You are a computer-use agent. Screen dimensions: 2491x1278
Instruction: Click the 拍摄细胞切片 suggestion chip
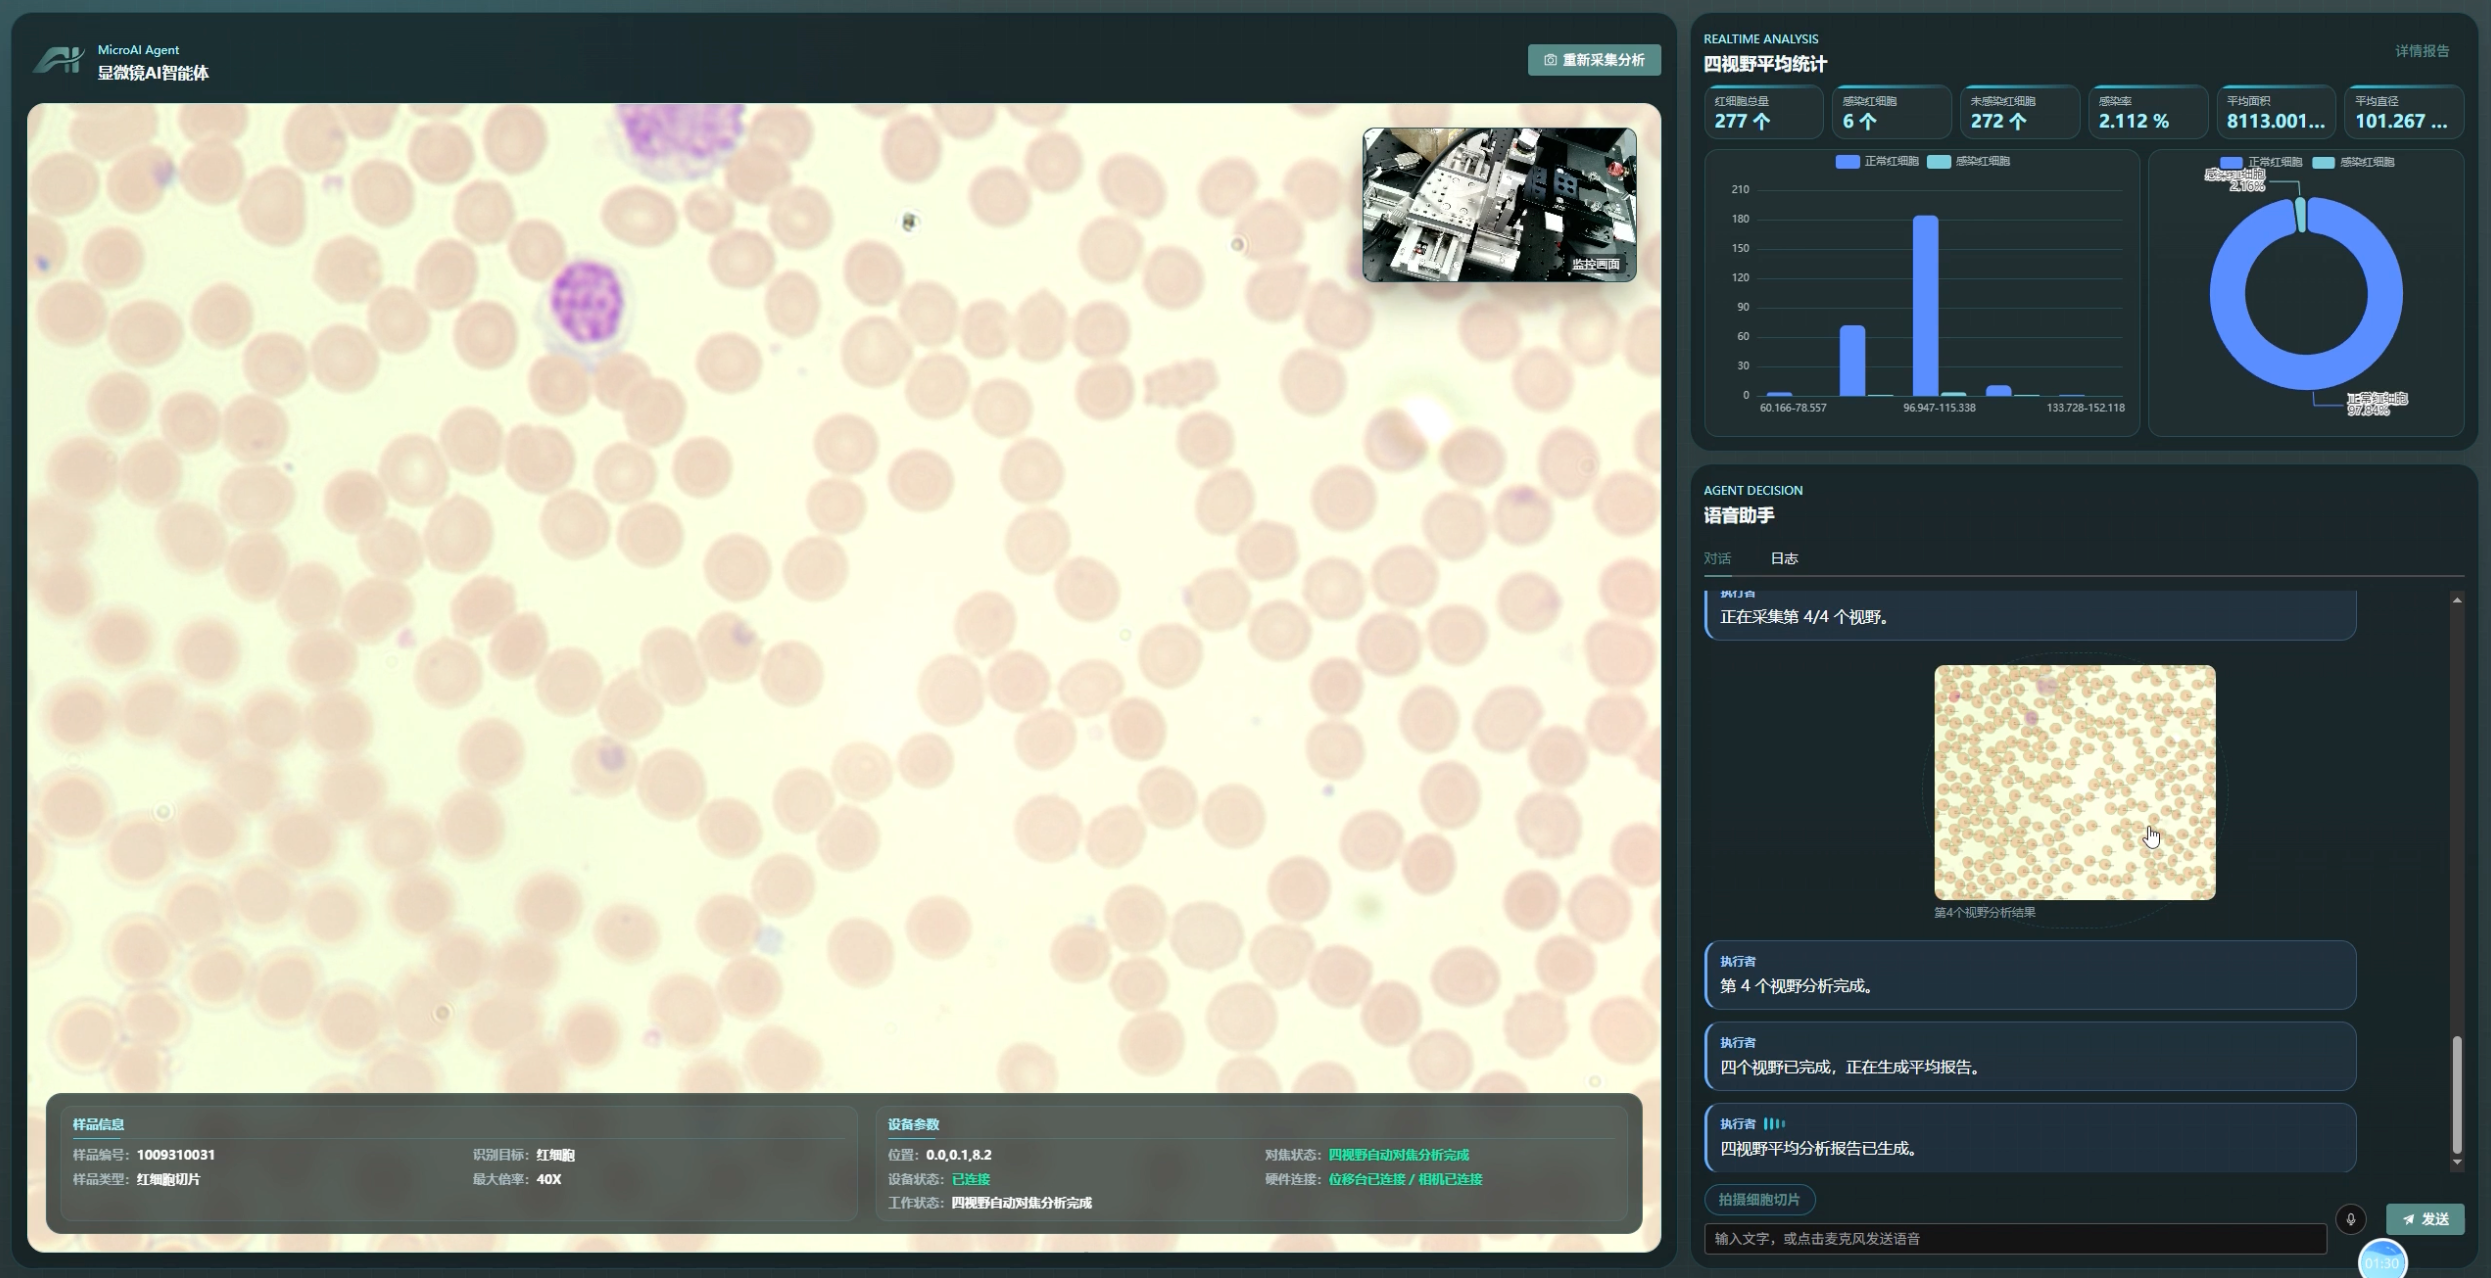point(1759,1199)
